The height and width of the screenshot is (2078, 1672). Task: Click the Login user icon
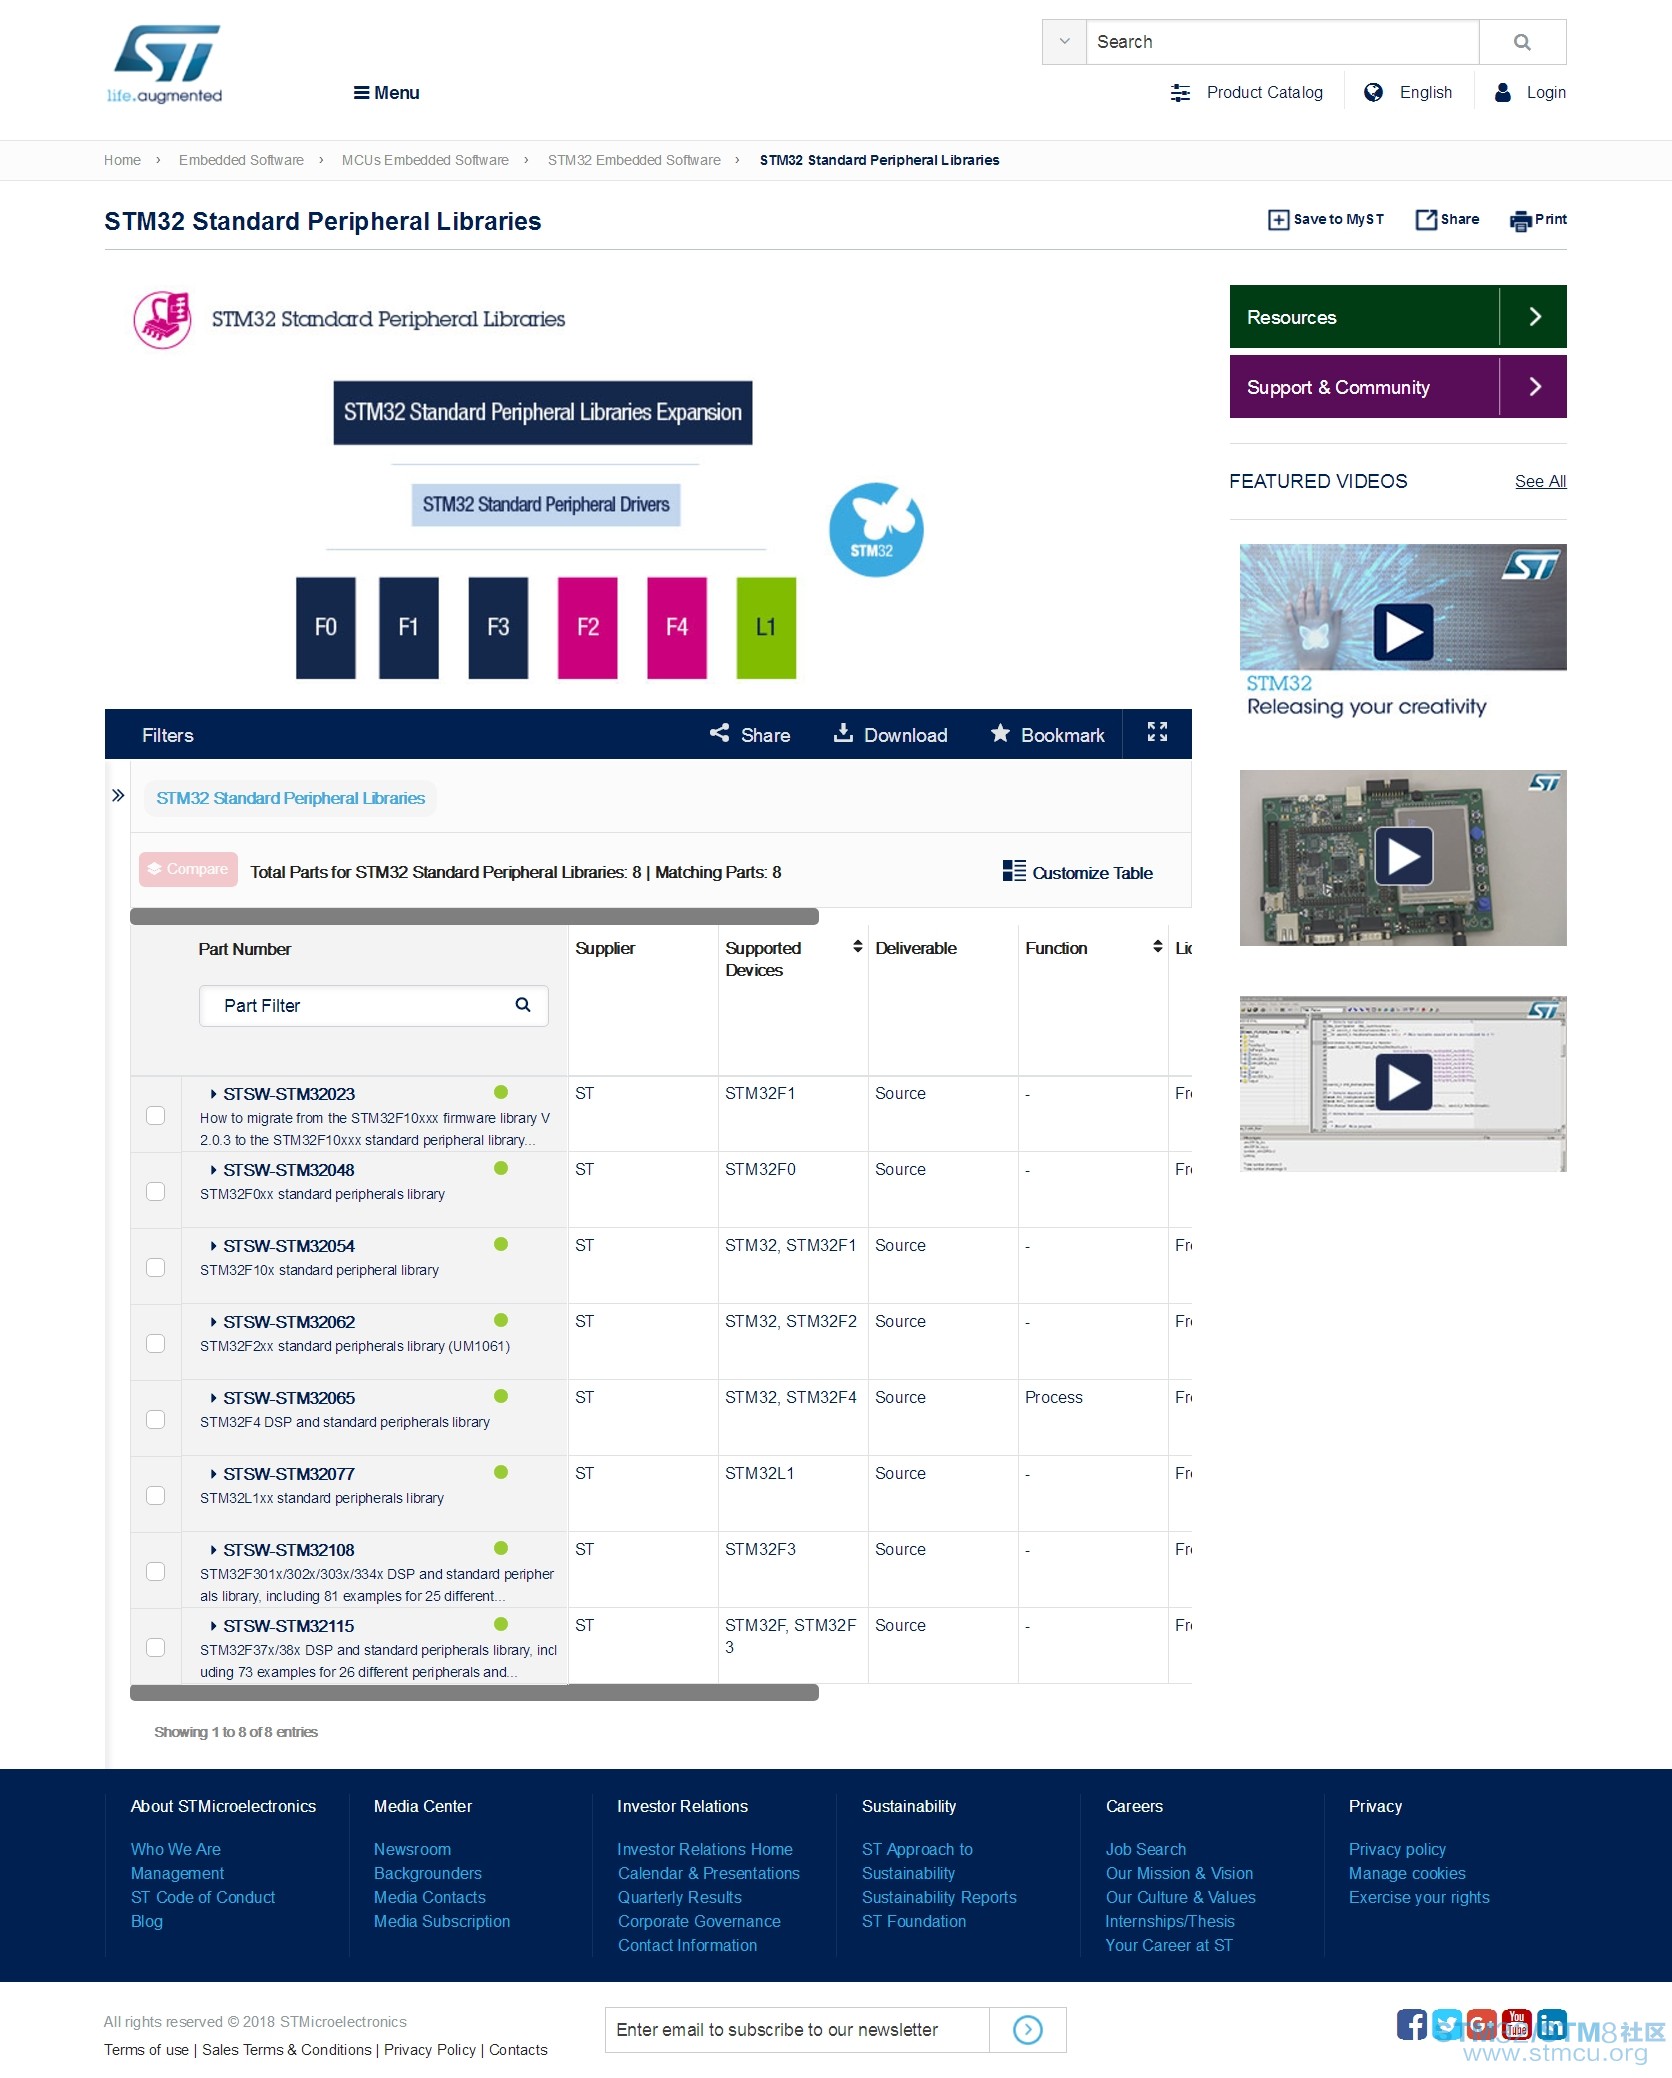point(1502,93)
